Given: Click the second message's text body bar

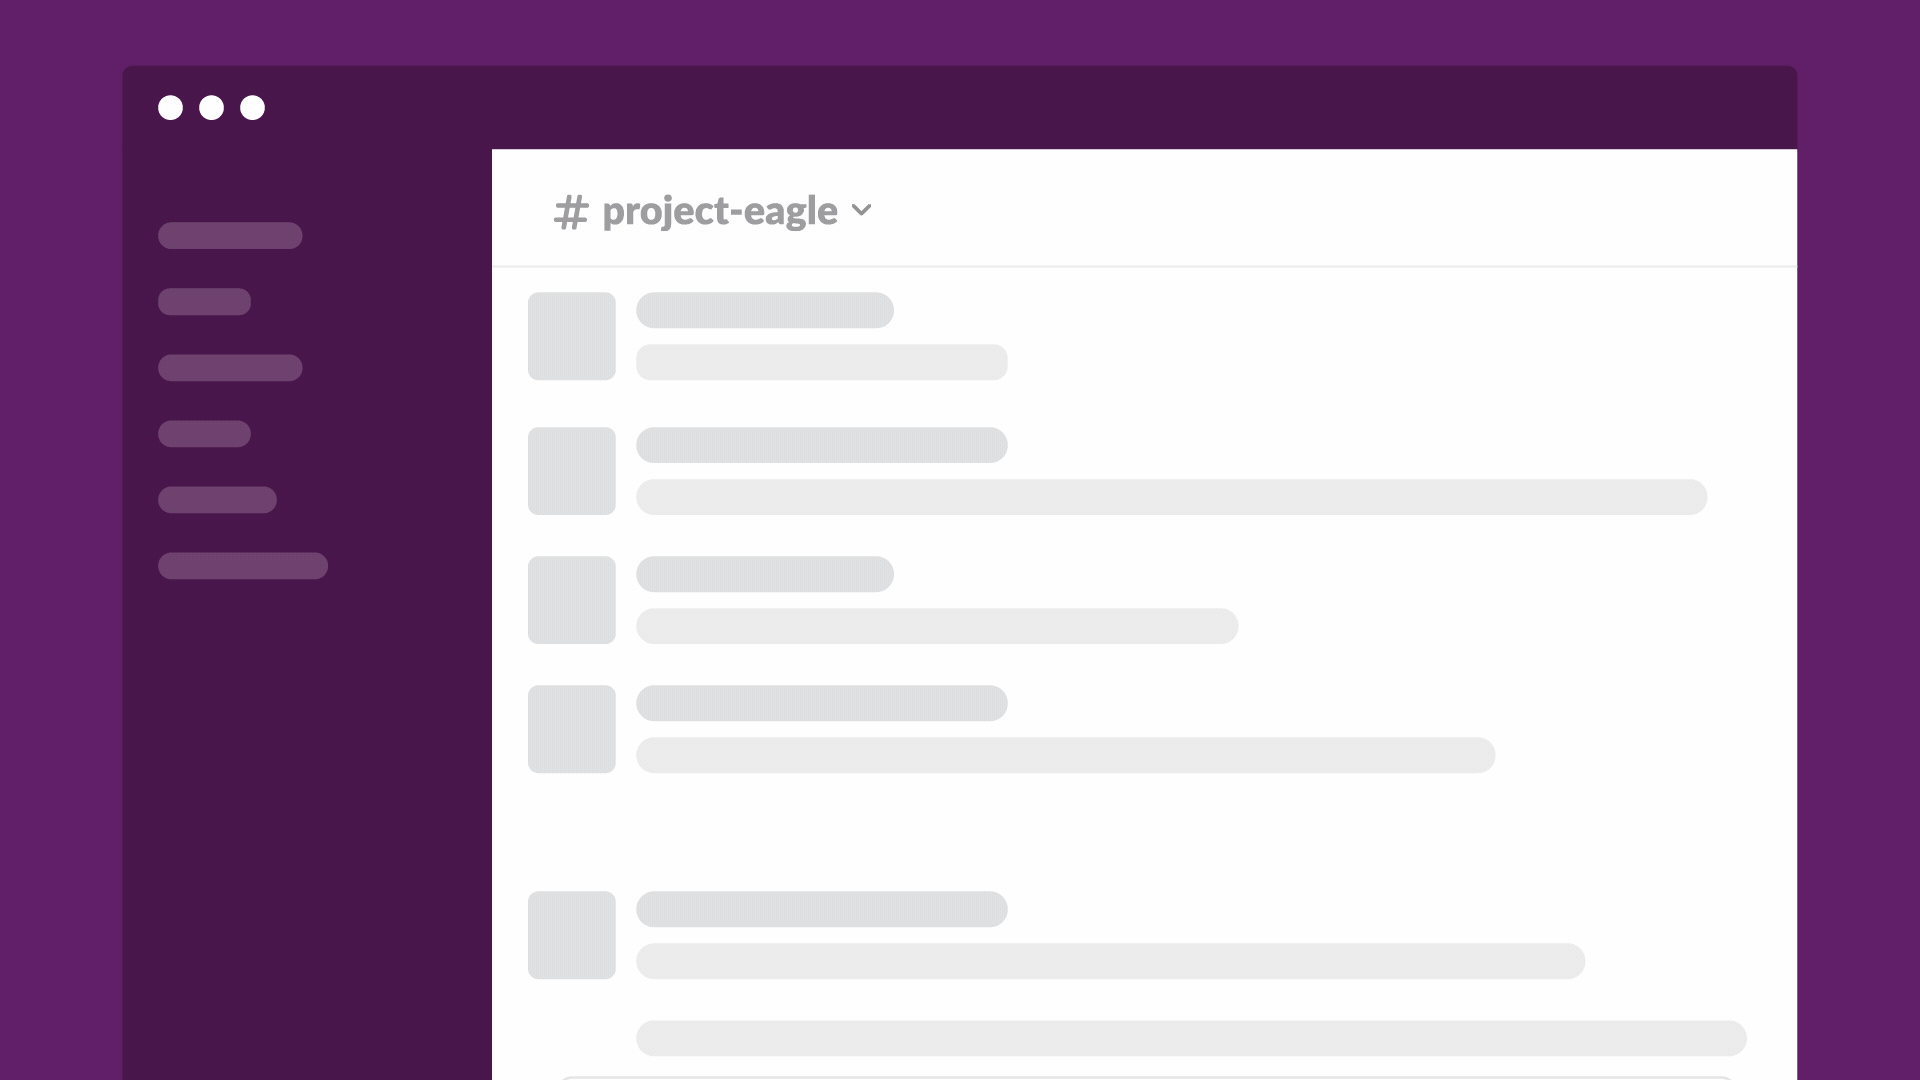Looking at the screenshot, I should coord(1171,497).
